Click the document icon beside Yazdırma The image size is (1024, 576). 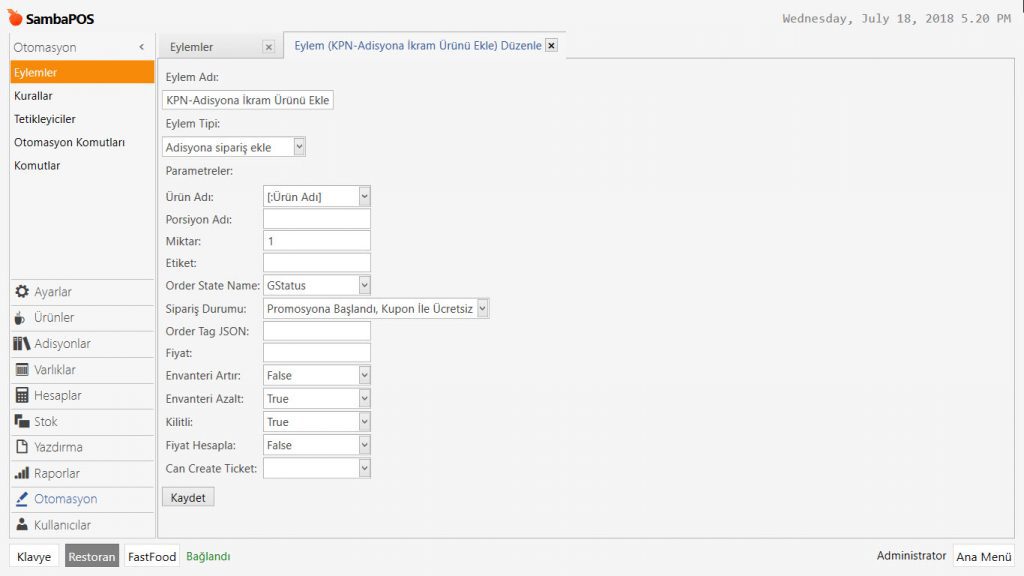22,448
